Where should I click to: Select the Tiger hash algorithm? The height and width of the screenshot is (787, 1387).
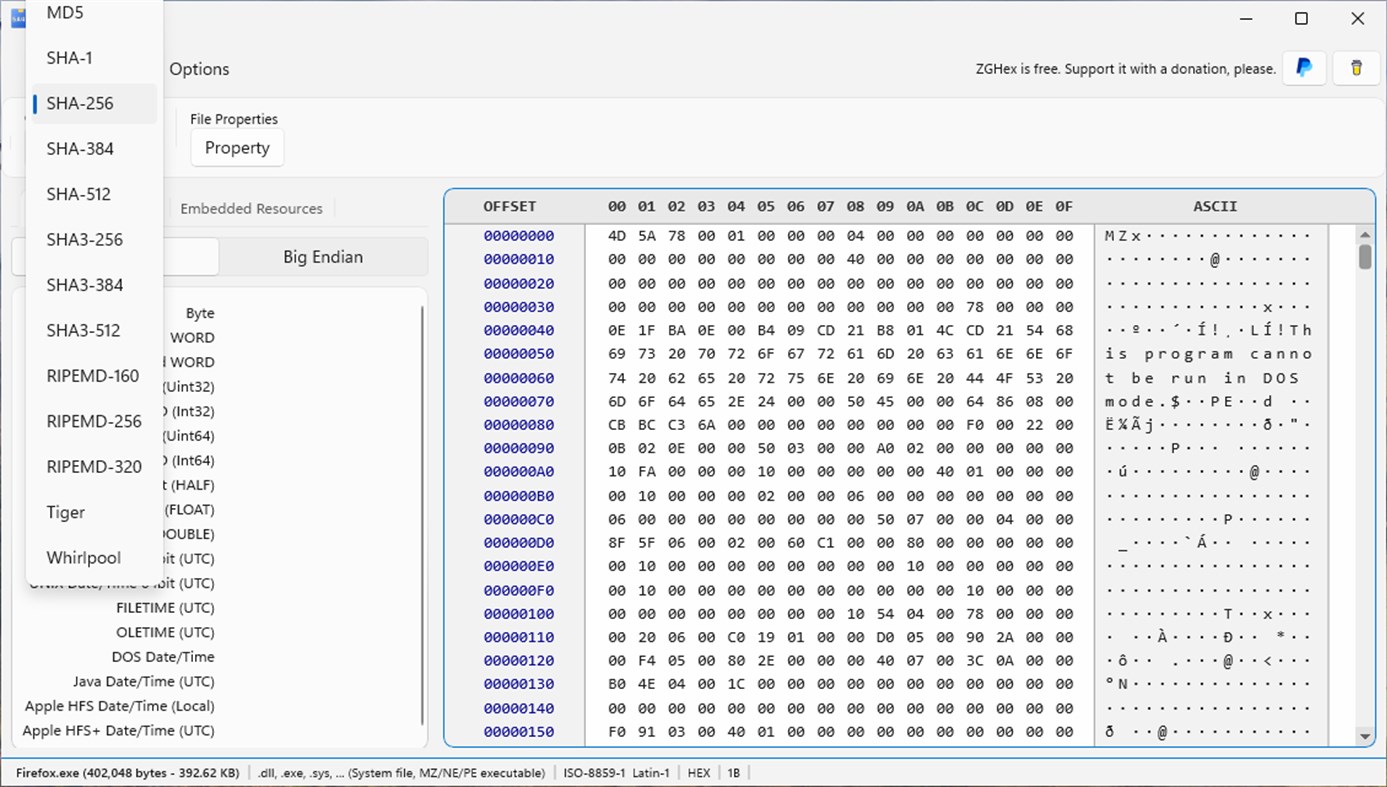coord(94,512)
